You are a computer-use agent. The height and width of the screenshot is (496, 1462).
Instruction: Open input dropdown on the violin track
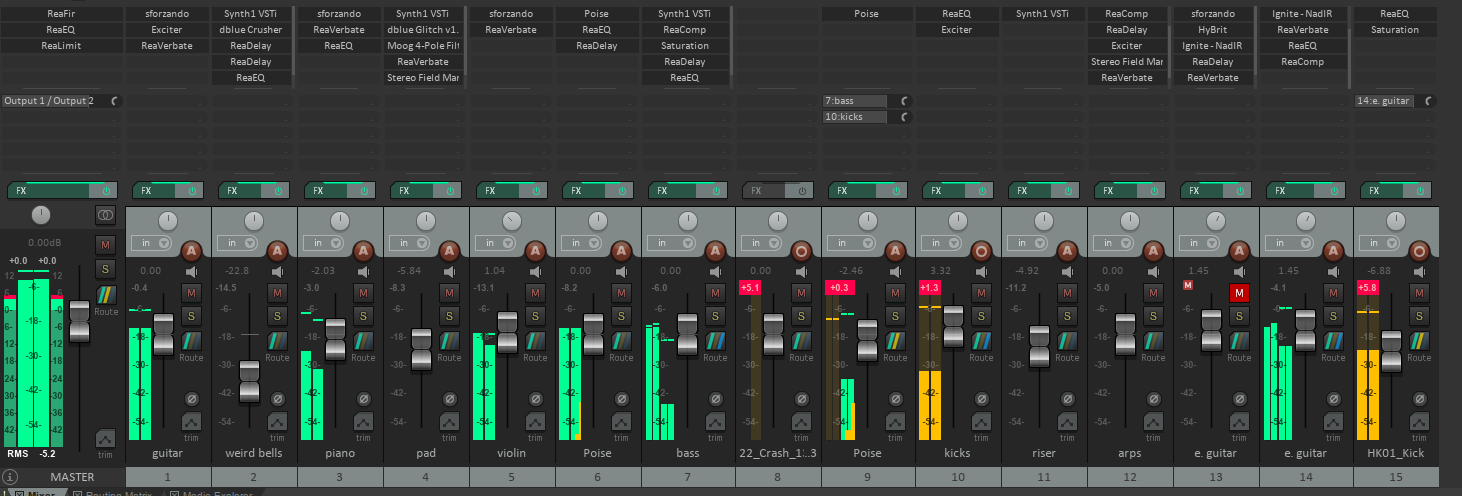[496, 242]
